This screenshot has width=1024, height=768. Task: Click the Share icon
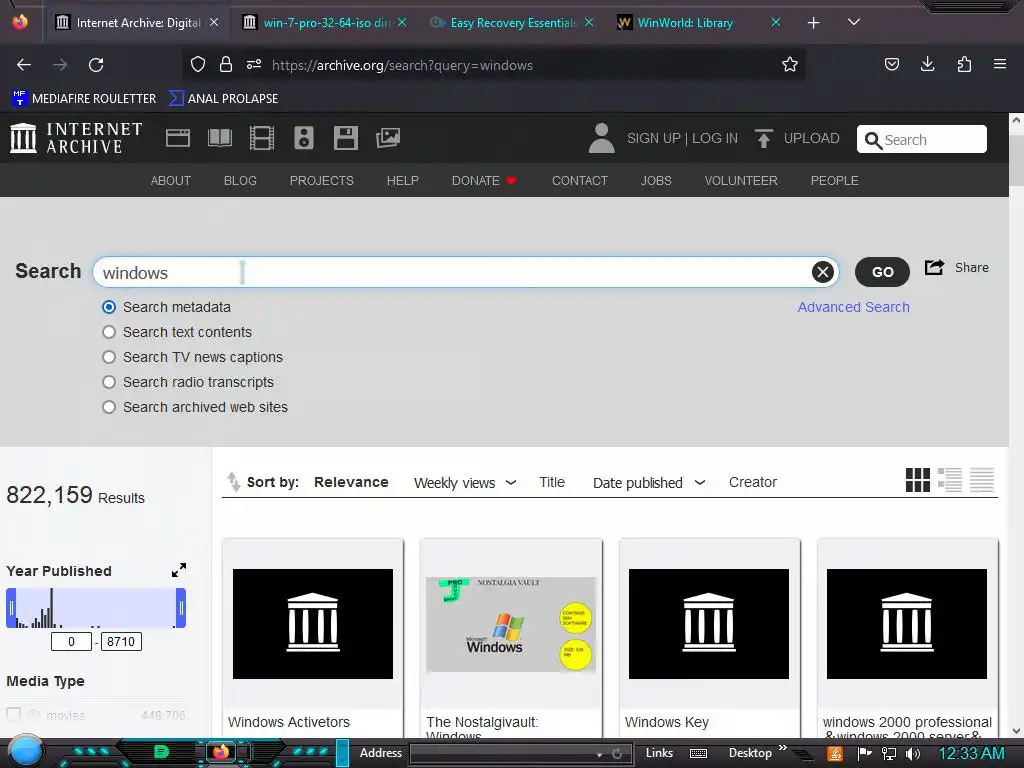click(935, 267)
